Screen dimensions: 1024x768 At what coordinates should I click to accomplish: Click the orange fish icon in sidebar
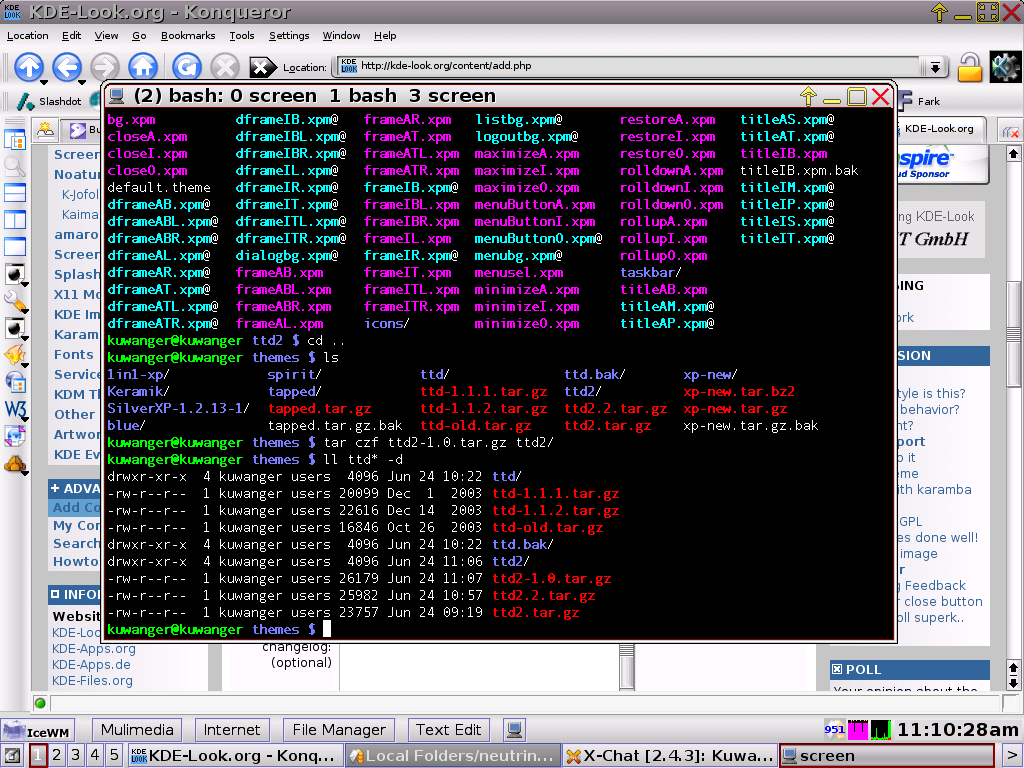tap(14, 355)
